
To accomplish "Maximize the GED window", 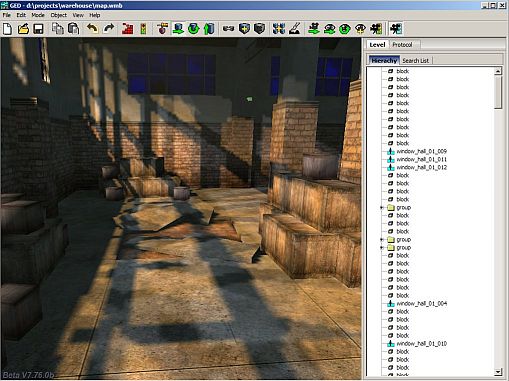I will click(494, 5).
